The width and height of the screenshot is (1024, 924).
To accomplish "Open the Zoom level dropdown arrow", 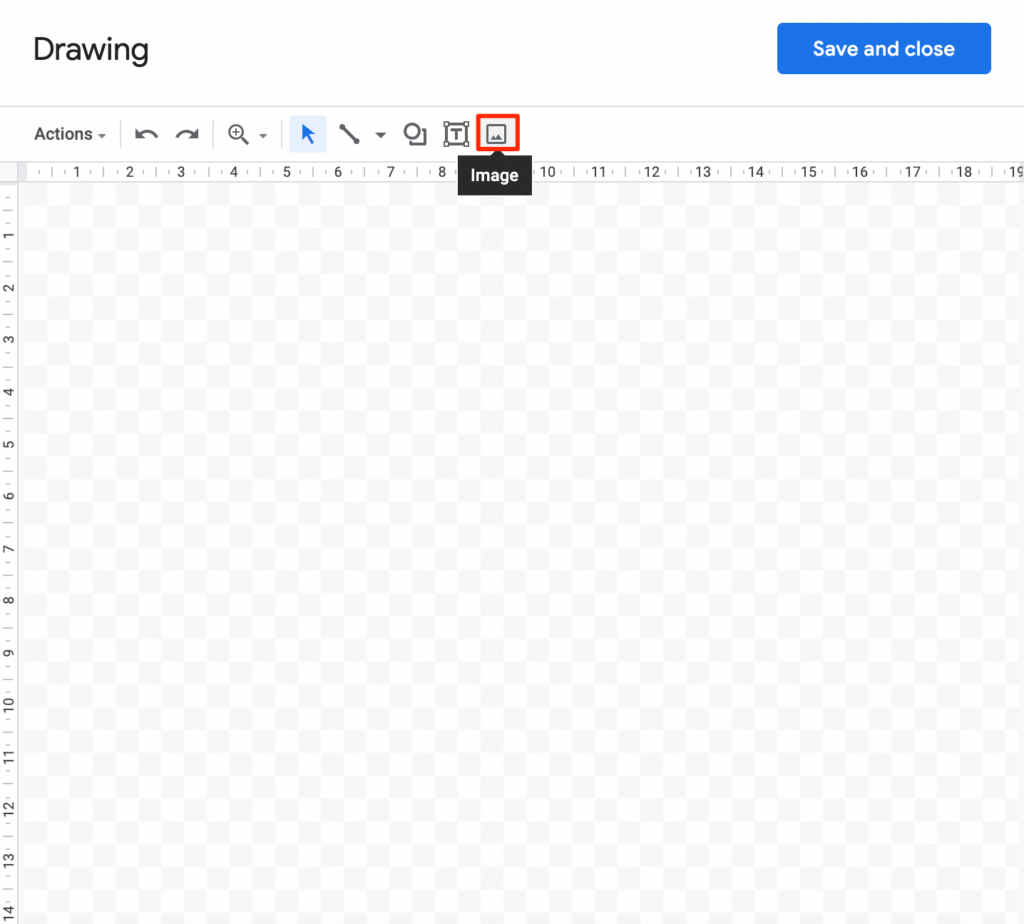I will (262, 133).
